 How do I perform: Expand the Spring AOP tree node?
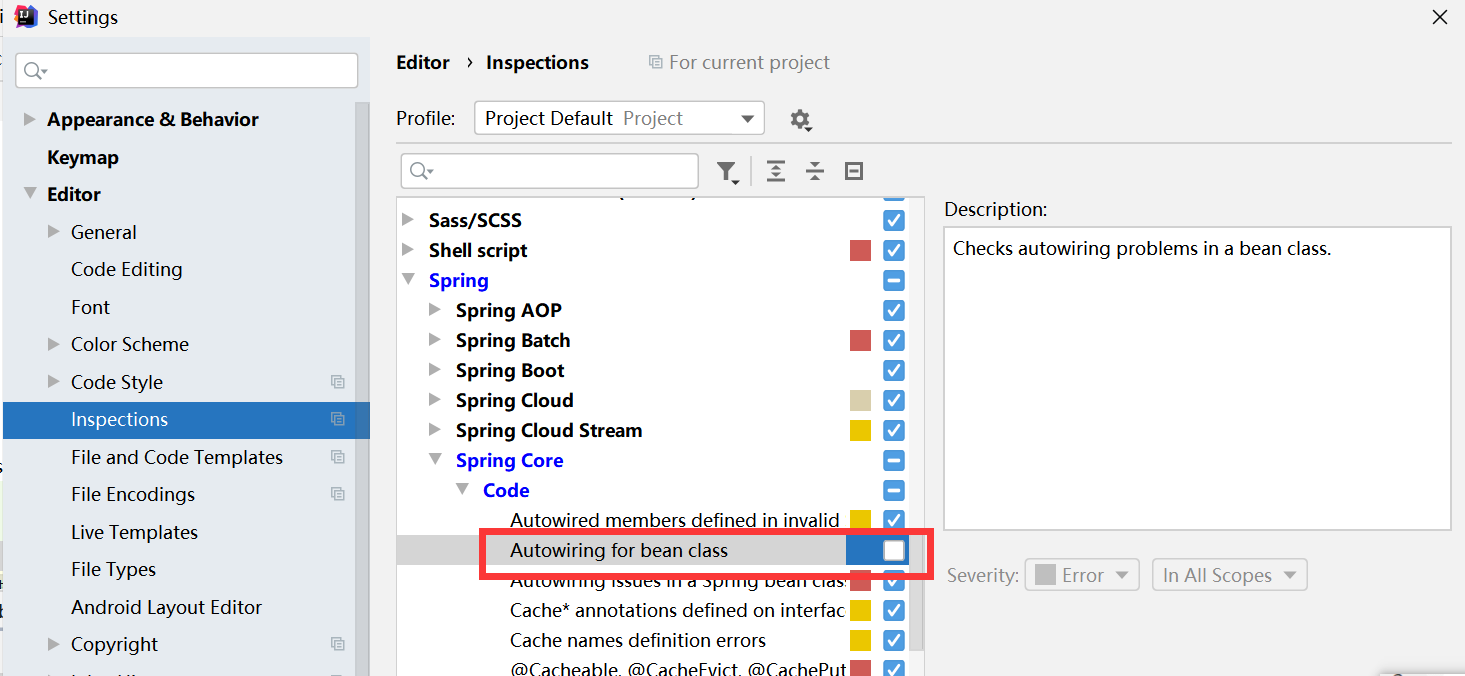click(x=435, y=310)
